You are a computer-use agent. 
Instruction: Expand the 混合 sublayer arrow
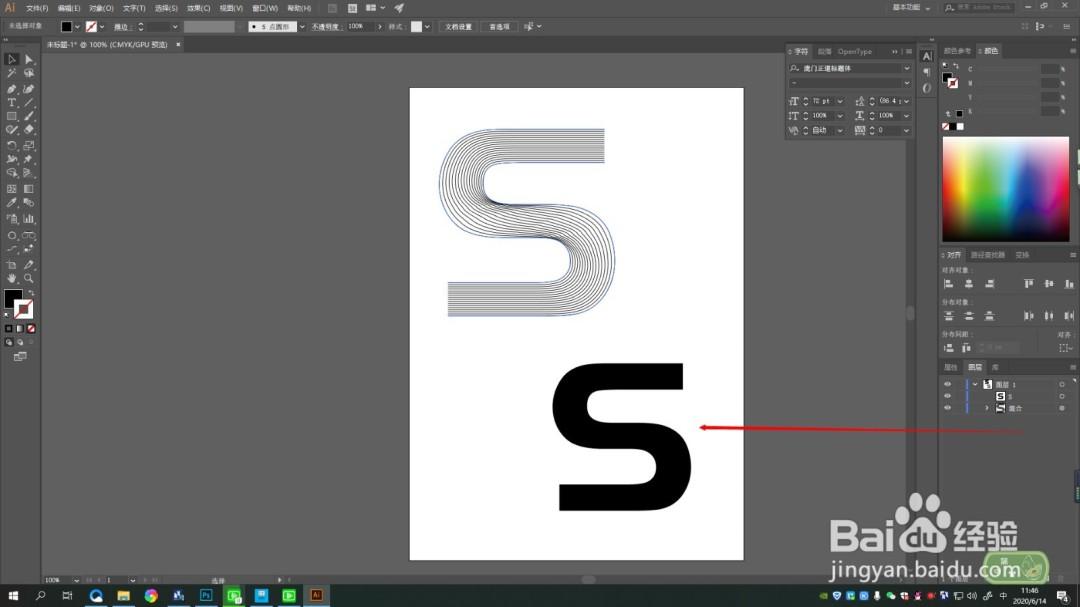tap(987, 408)
